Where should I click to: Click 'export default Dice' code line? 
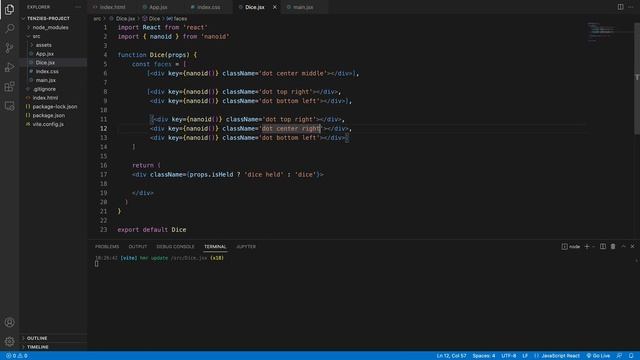152,230
